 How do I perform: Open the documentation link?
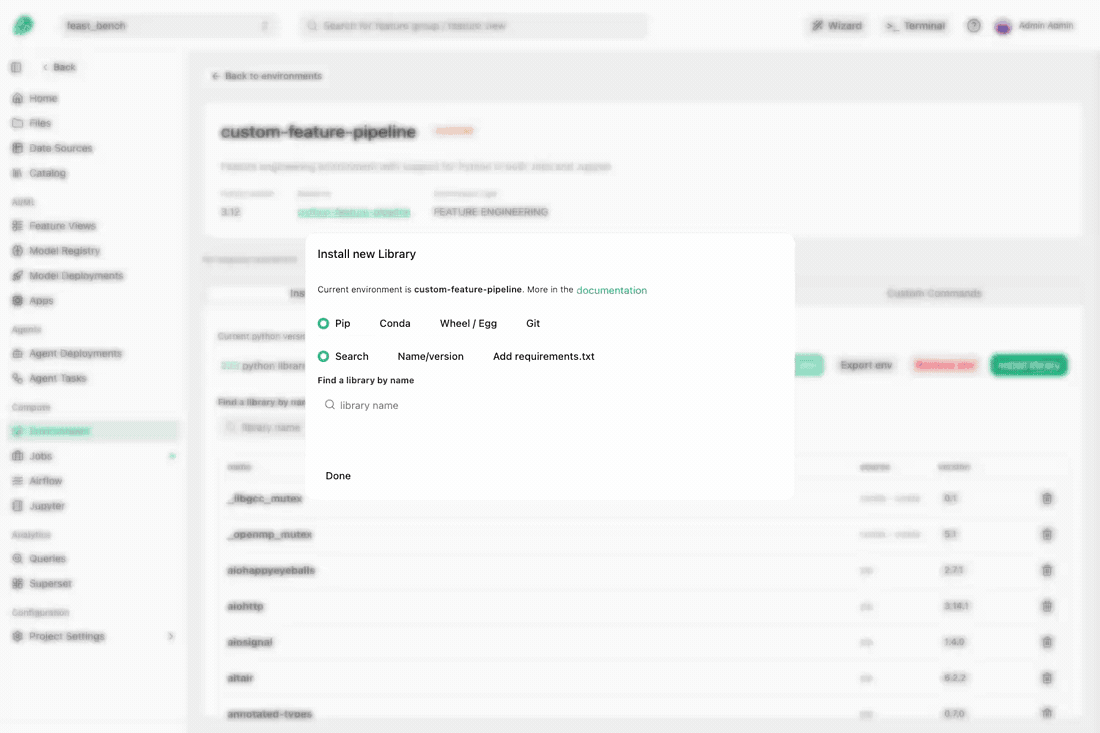coord(611,290)
